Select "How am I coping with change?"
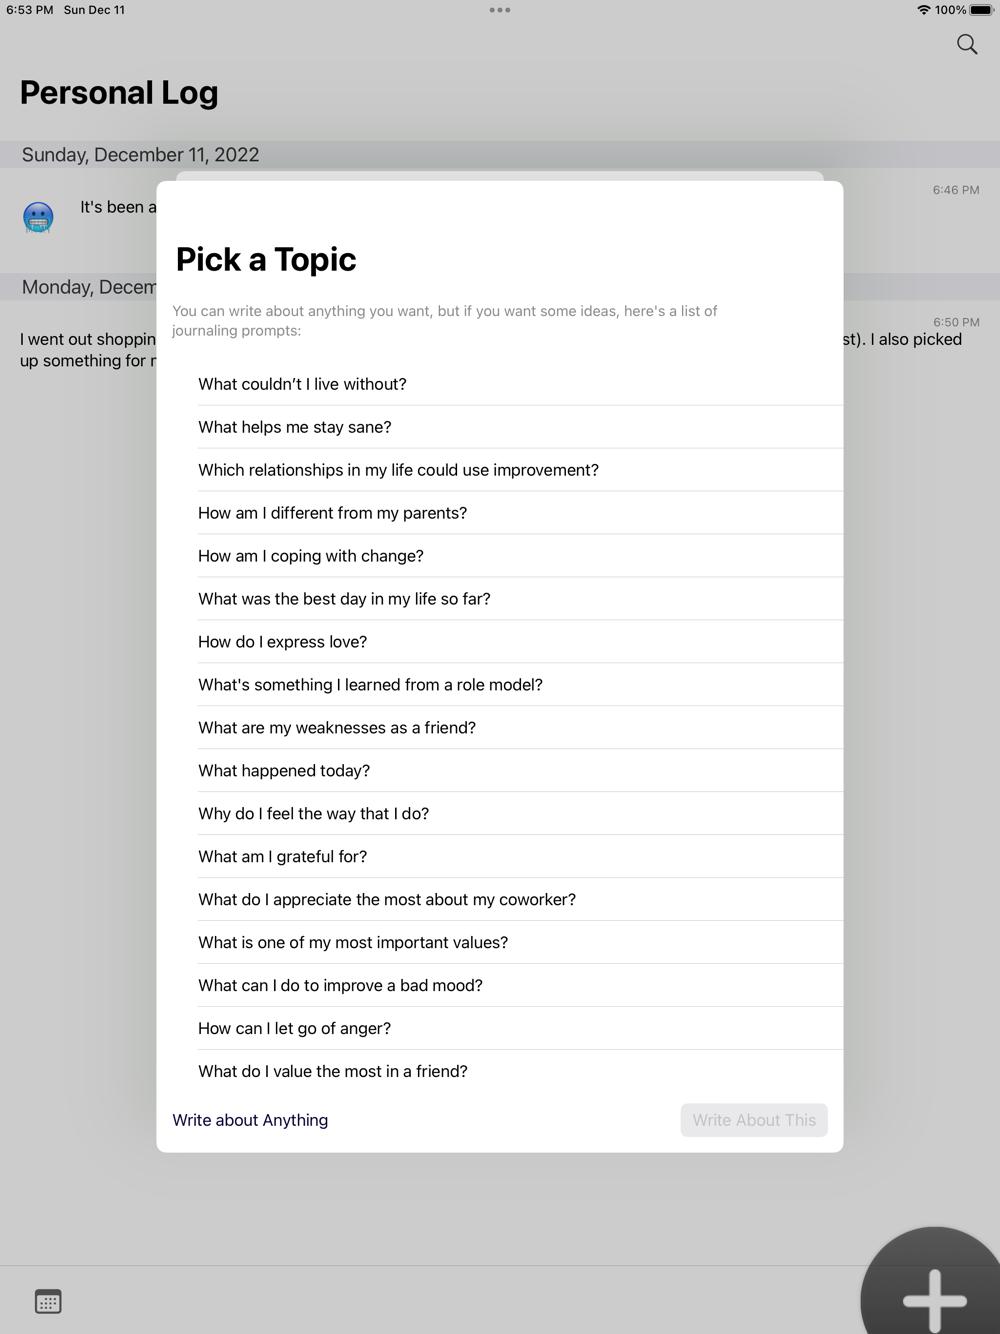The width and height of the screenshot is (1000, 1334). (311, 556)
